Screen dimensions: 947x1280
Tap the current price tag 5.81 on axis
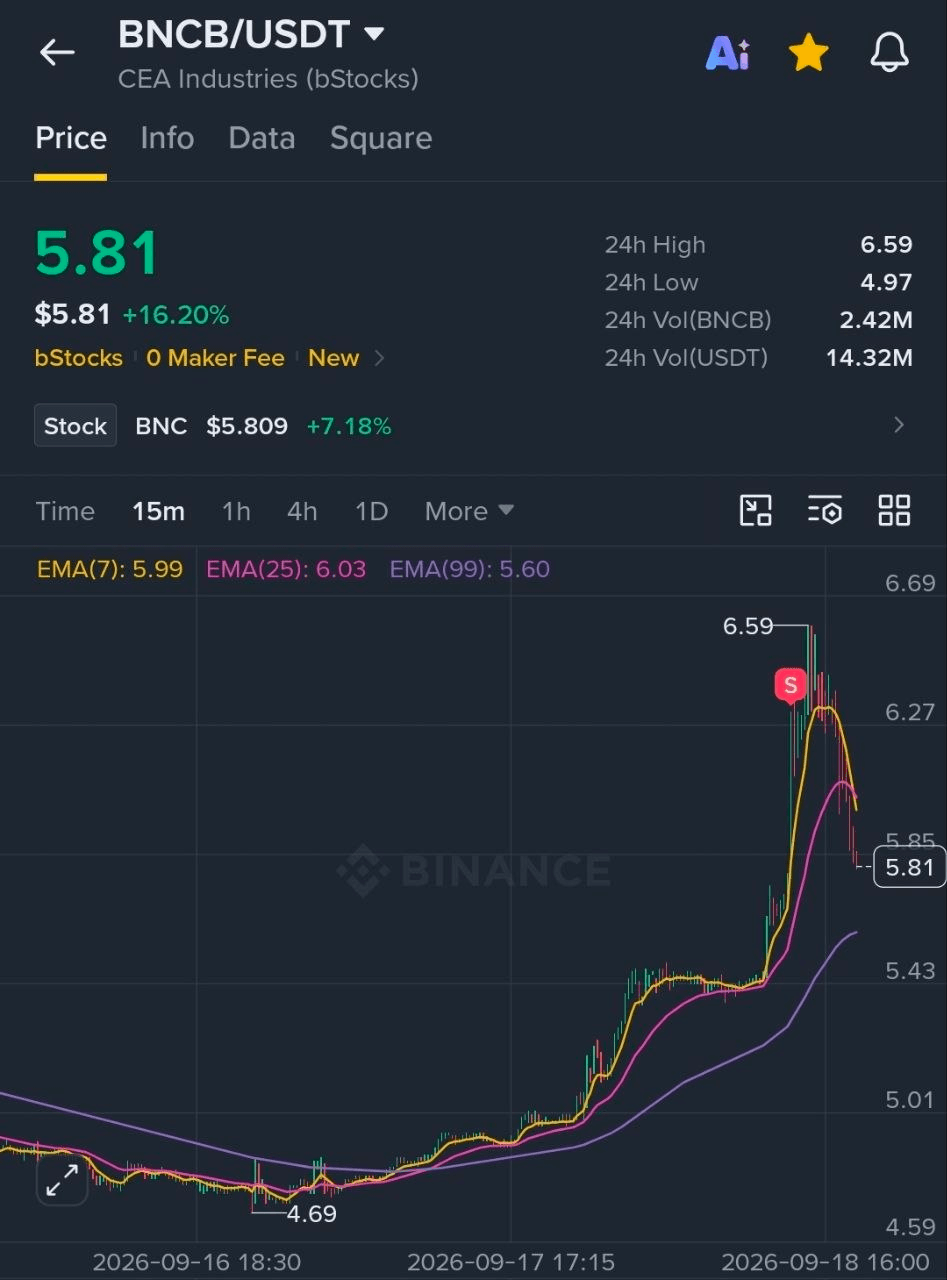click(909, 867)
